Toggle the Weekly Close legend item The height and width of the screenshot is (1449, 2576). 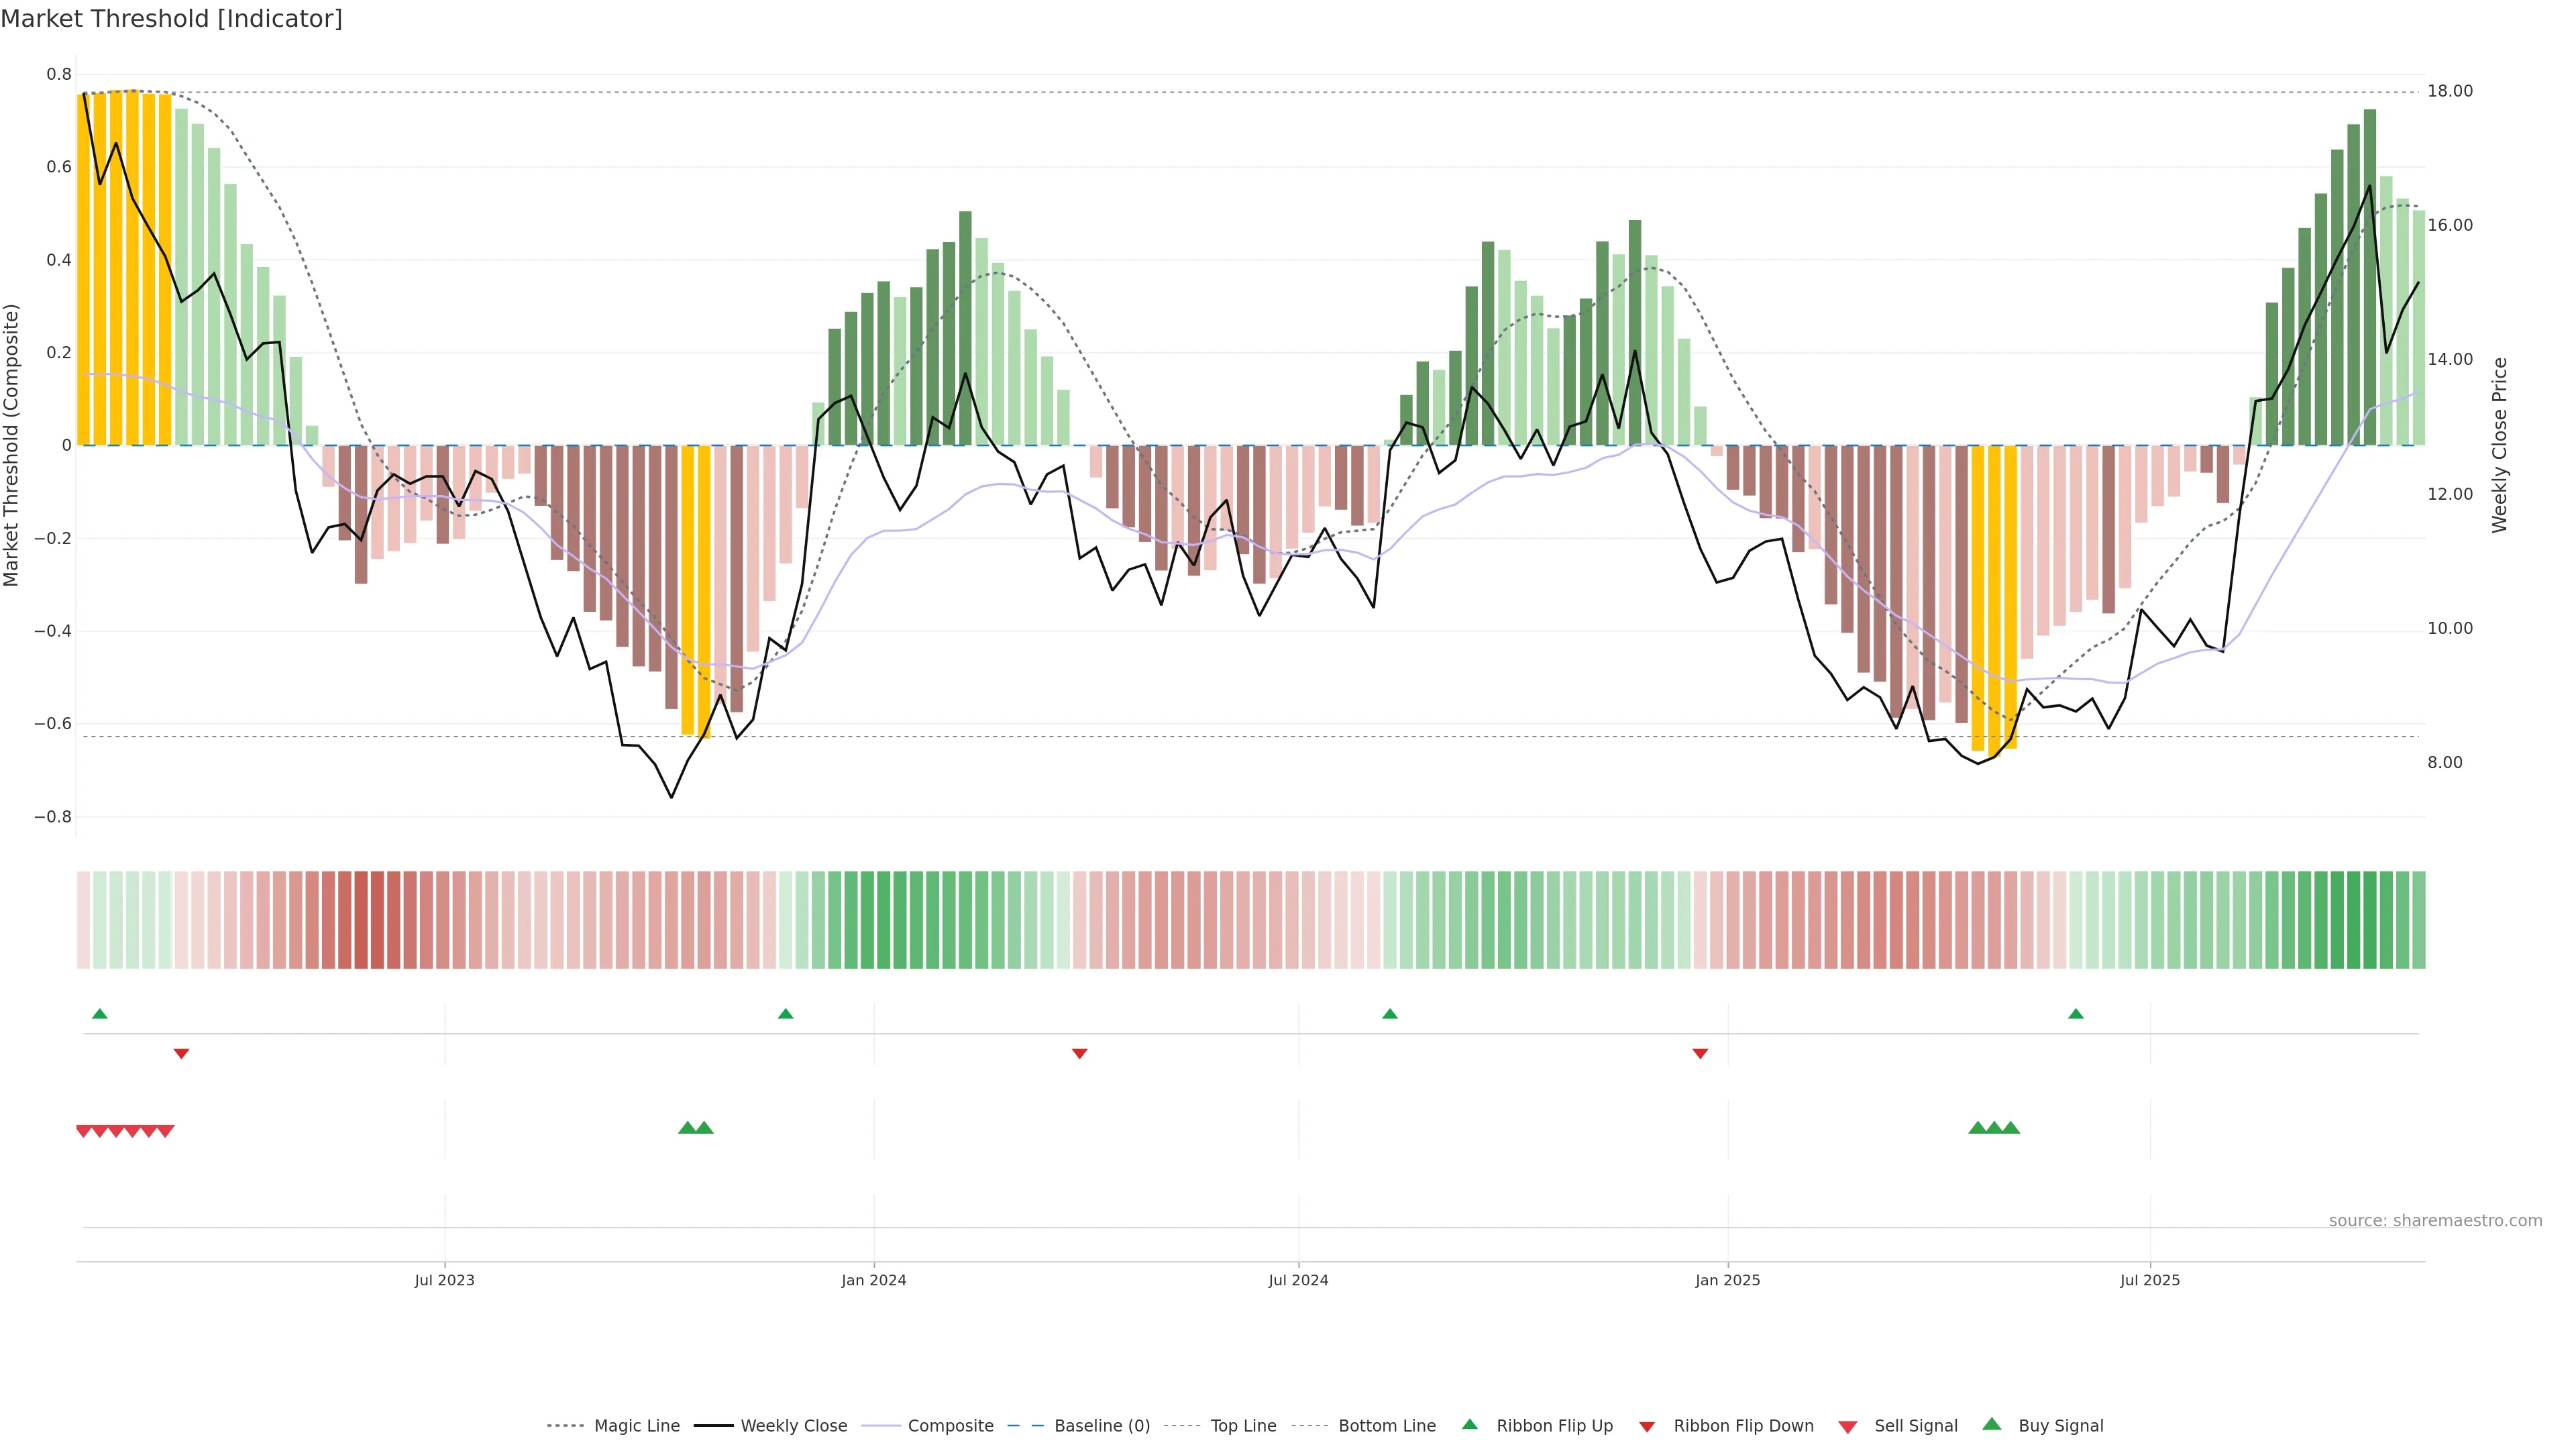click(793, 1425)
